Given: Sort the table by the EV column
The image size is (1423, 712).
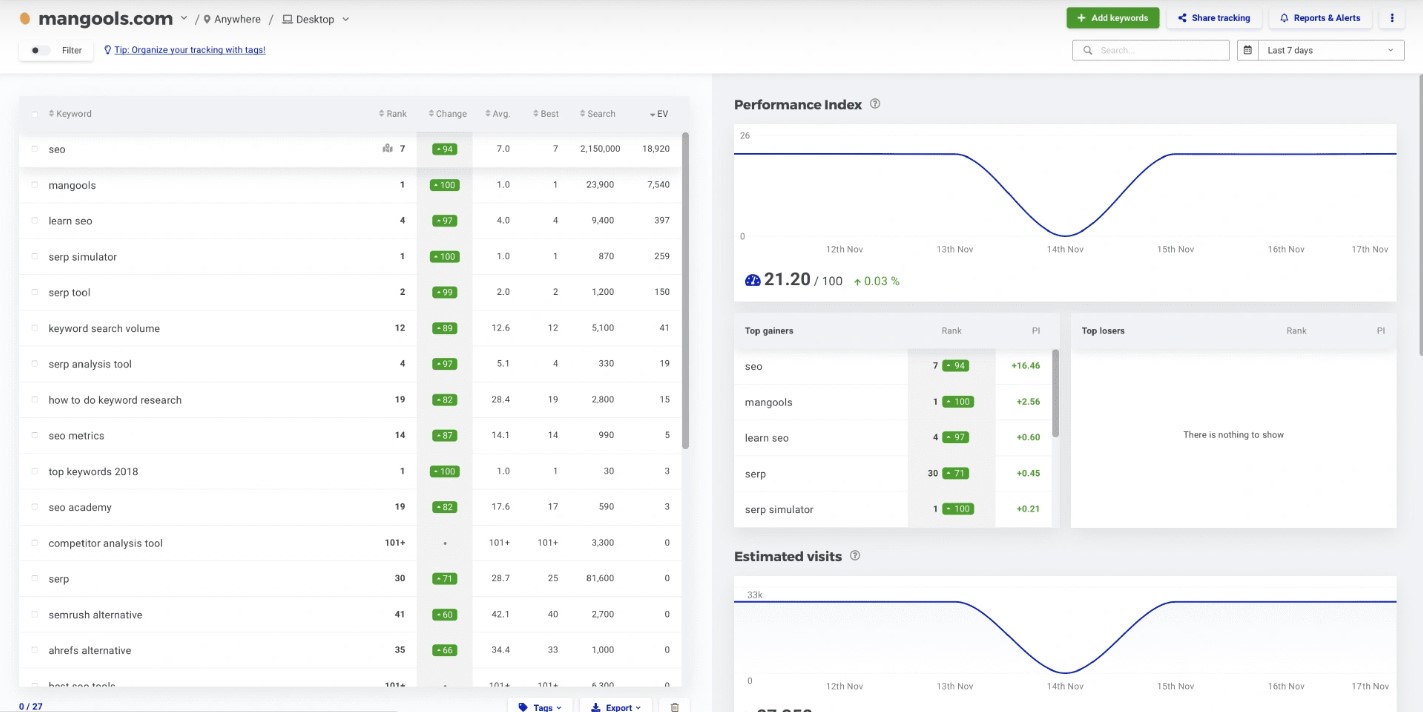Looking at the screenshot, I should [x=659, y=114].
